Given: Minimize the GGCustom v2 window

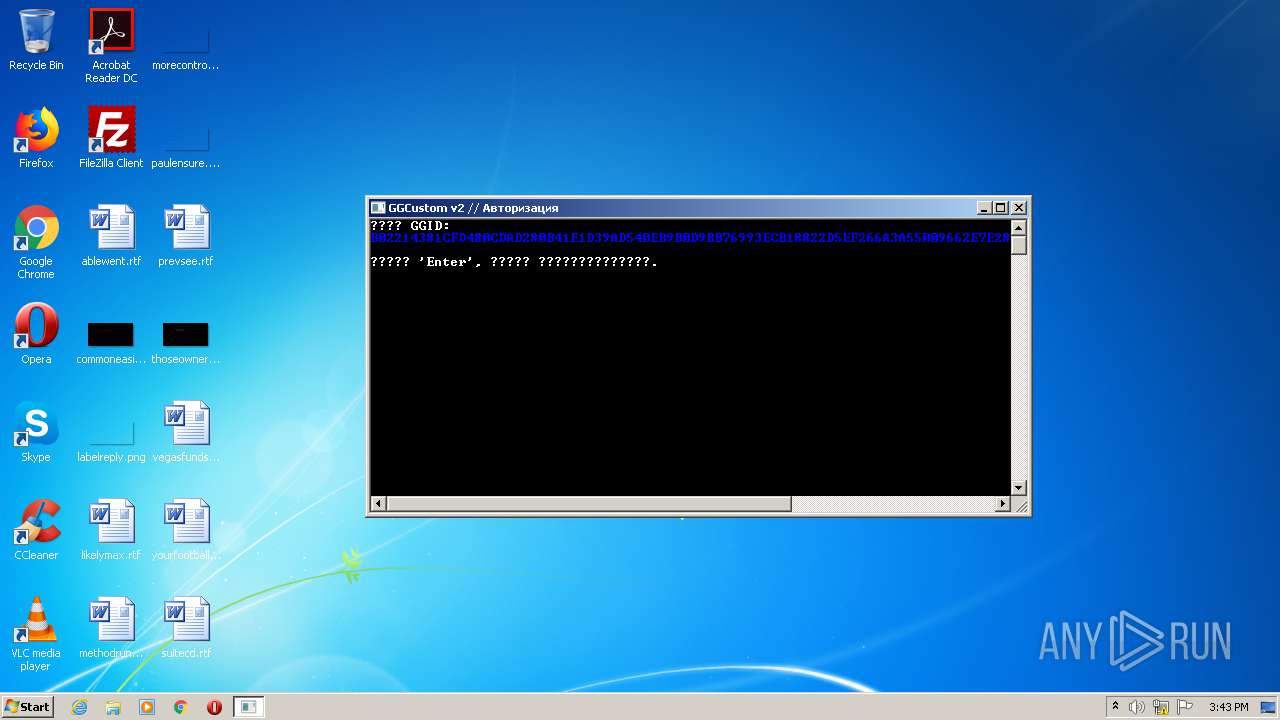Looking at the screenshot, I should pyautogui.click(x=983, y=208).
